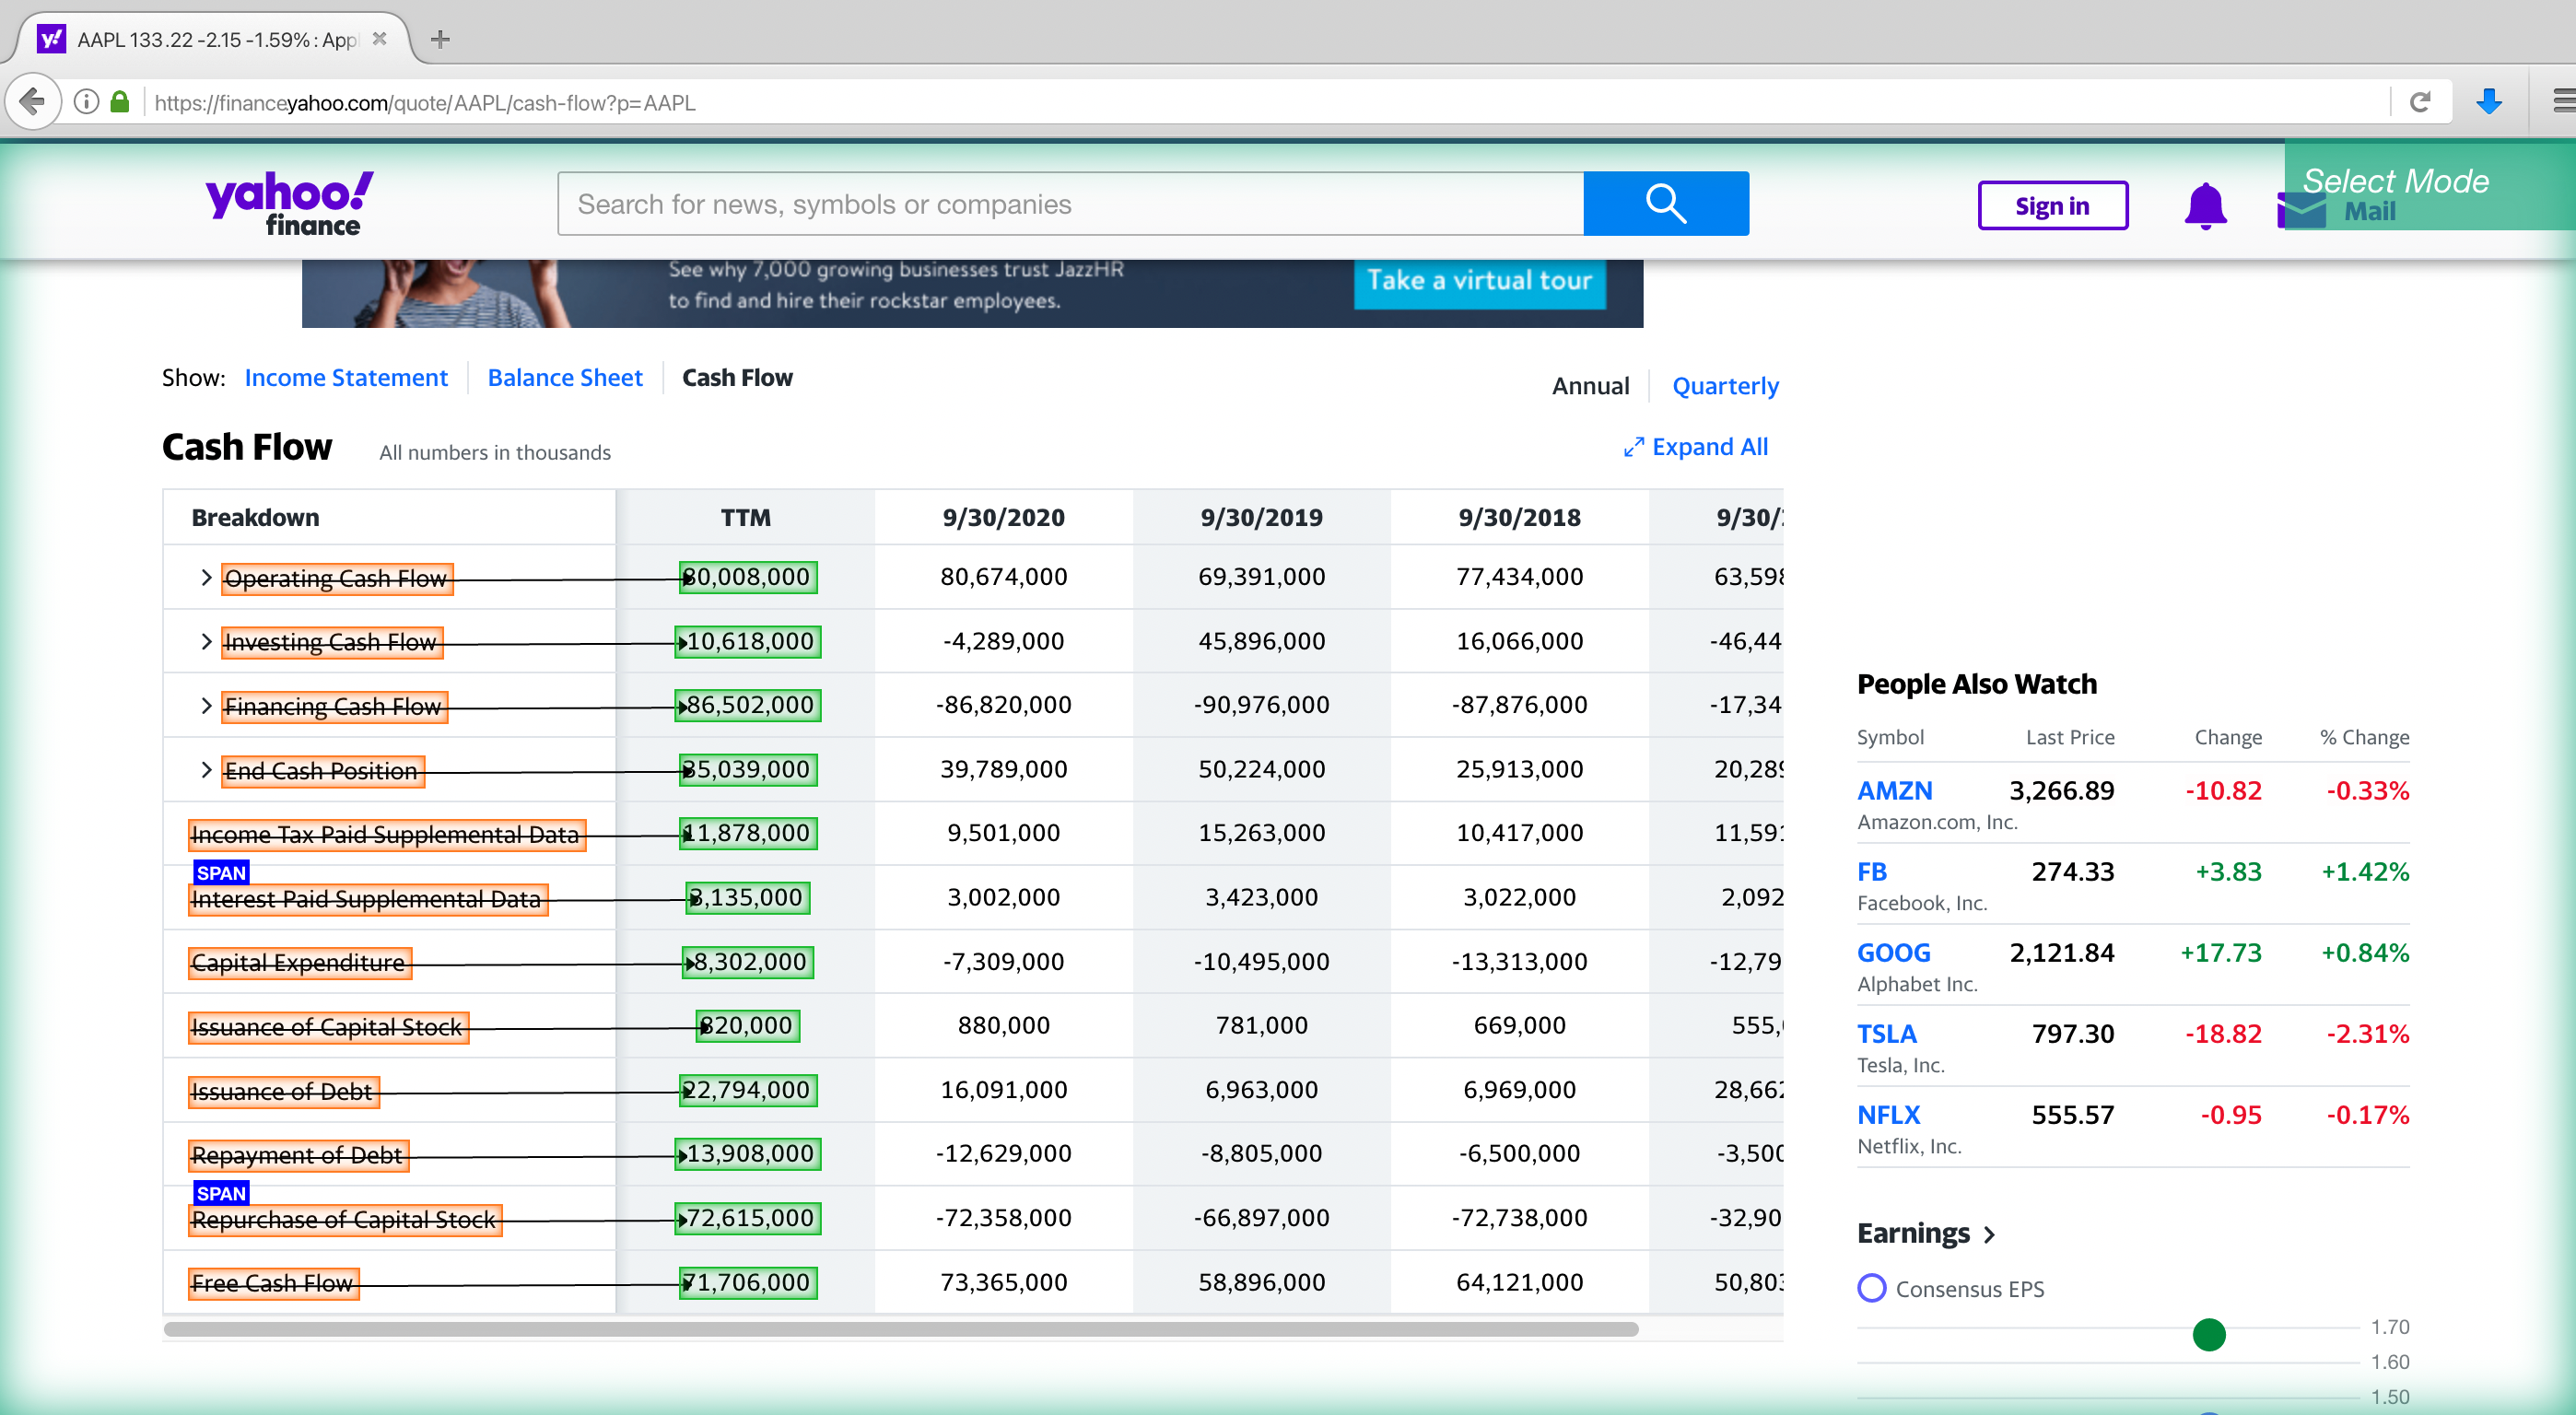
Task: Click the 9/30/2019 column header
Action: (x=1261, y=517)
